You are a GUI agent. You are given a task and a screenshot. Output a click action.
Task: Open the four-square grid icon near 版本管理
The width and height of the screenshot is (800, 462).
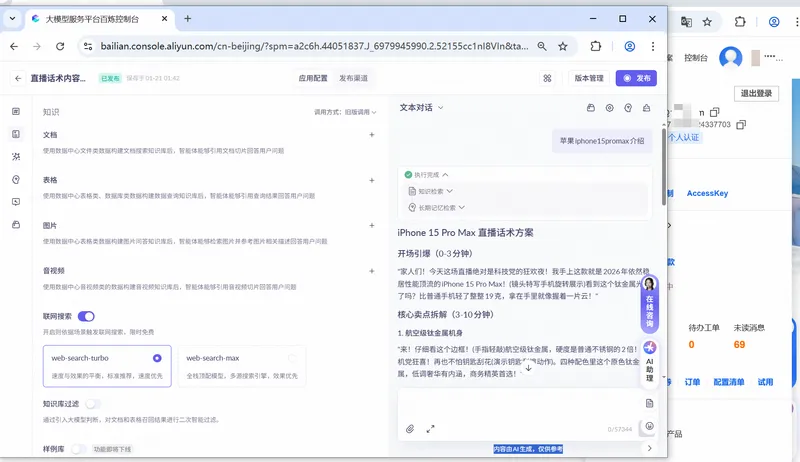click(x=547, y=78)
